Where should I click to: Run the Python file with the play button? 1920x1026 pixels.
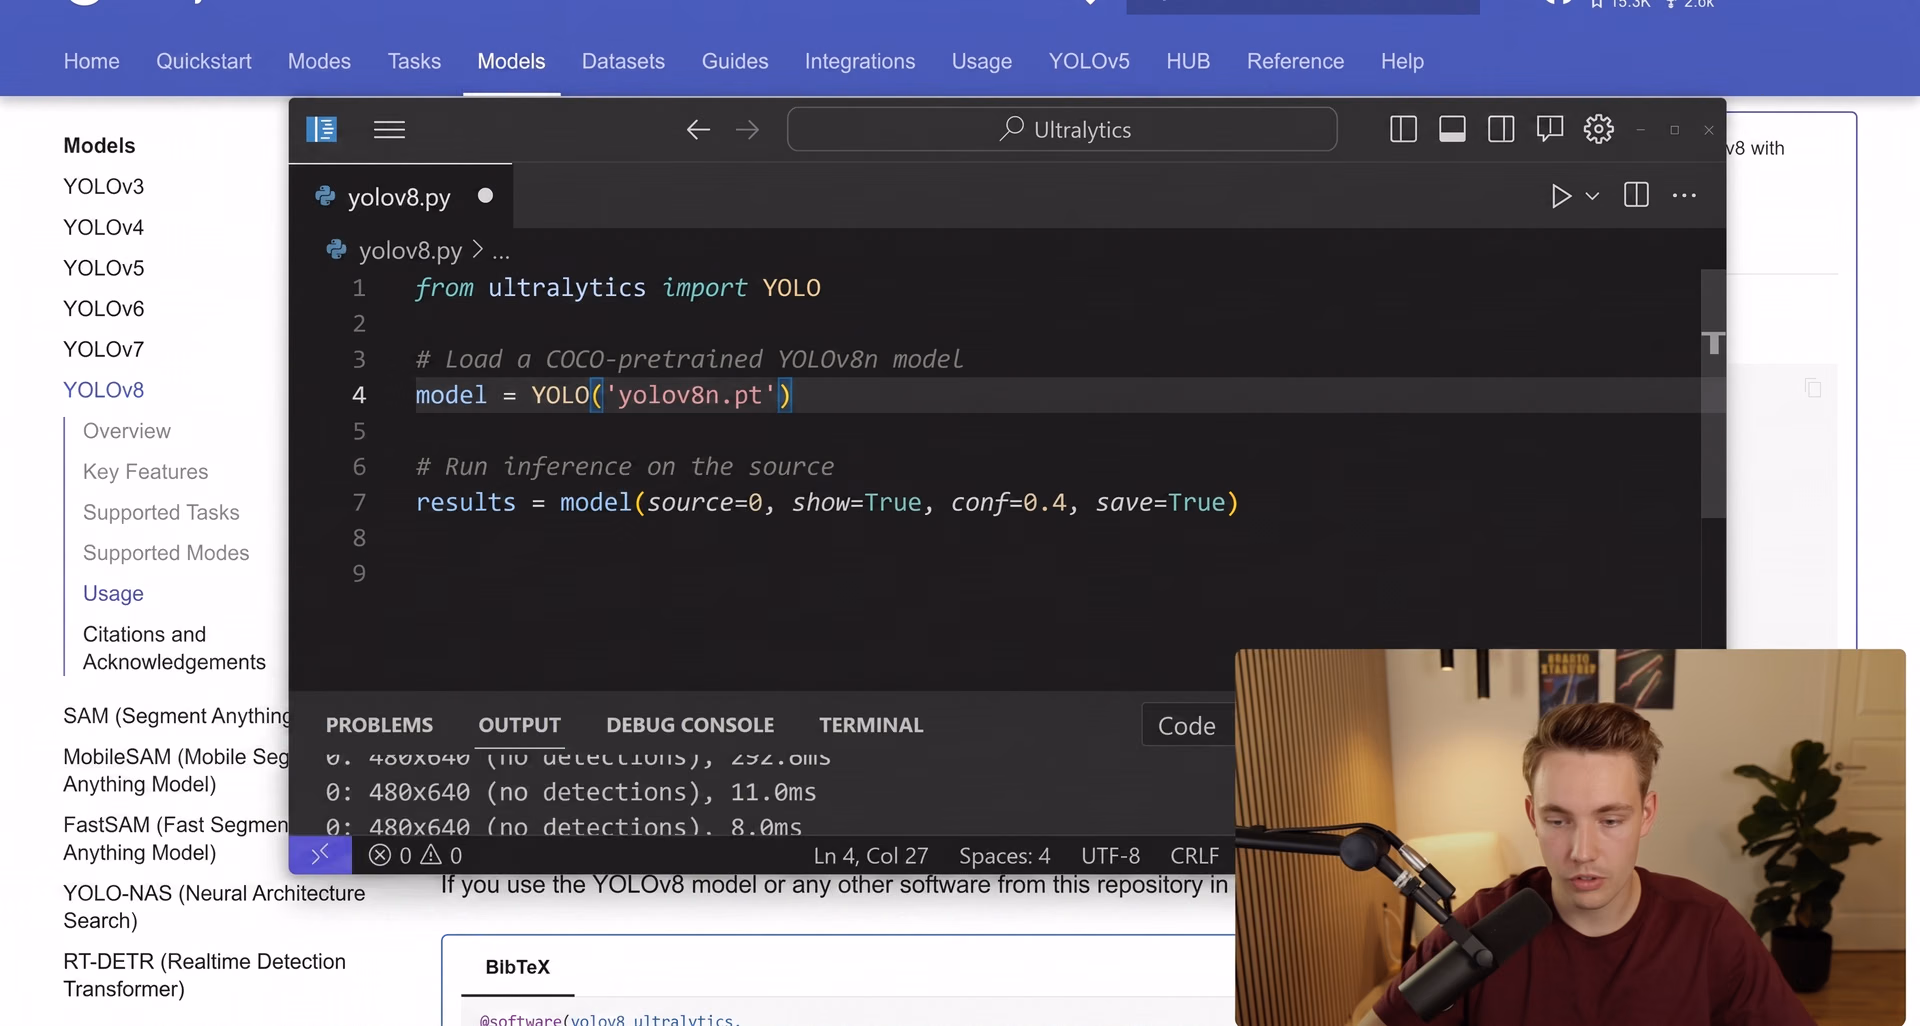1561,196
